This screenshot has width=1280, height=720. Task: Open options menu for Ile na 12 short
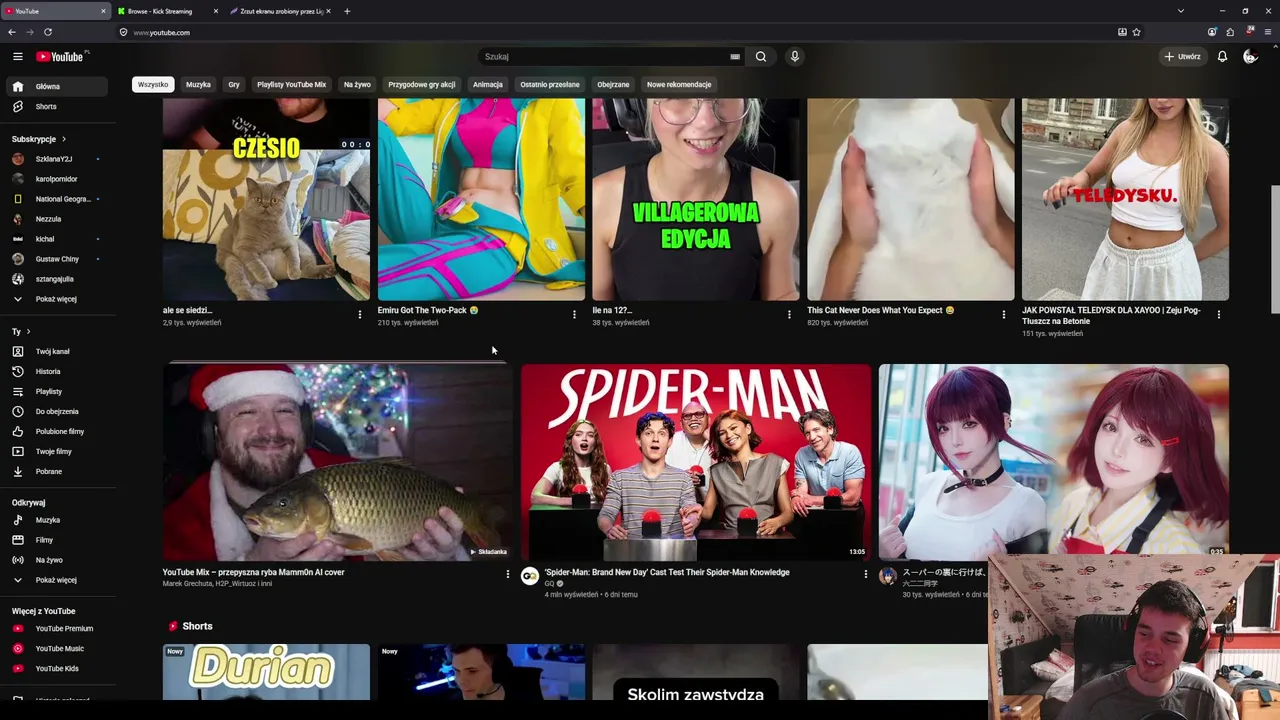(x=789, y=314)
